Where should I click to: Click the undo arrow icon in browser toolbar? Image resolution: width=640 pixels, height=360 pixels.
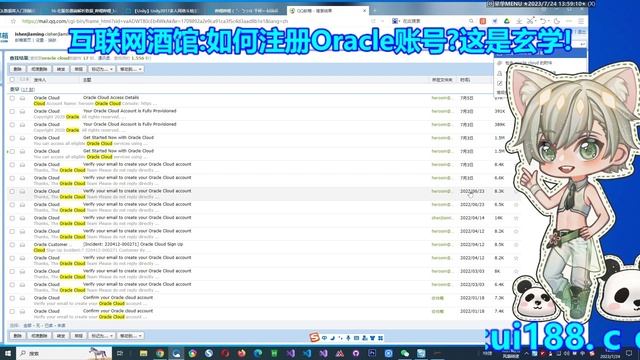(x=543, y=21)
